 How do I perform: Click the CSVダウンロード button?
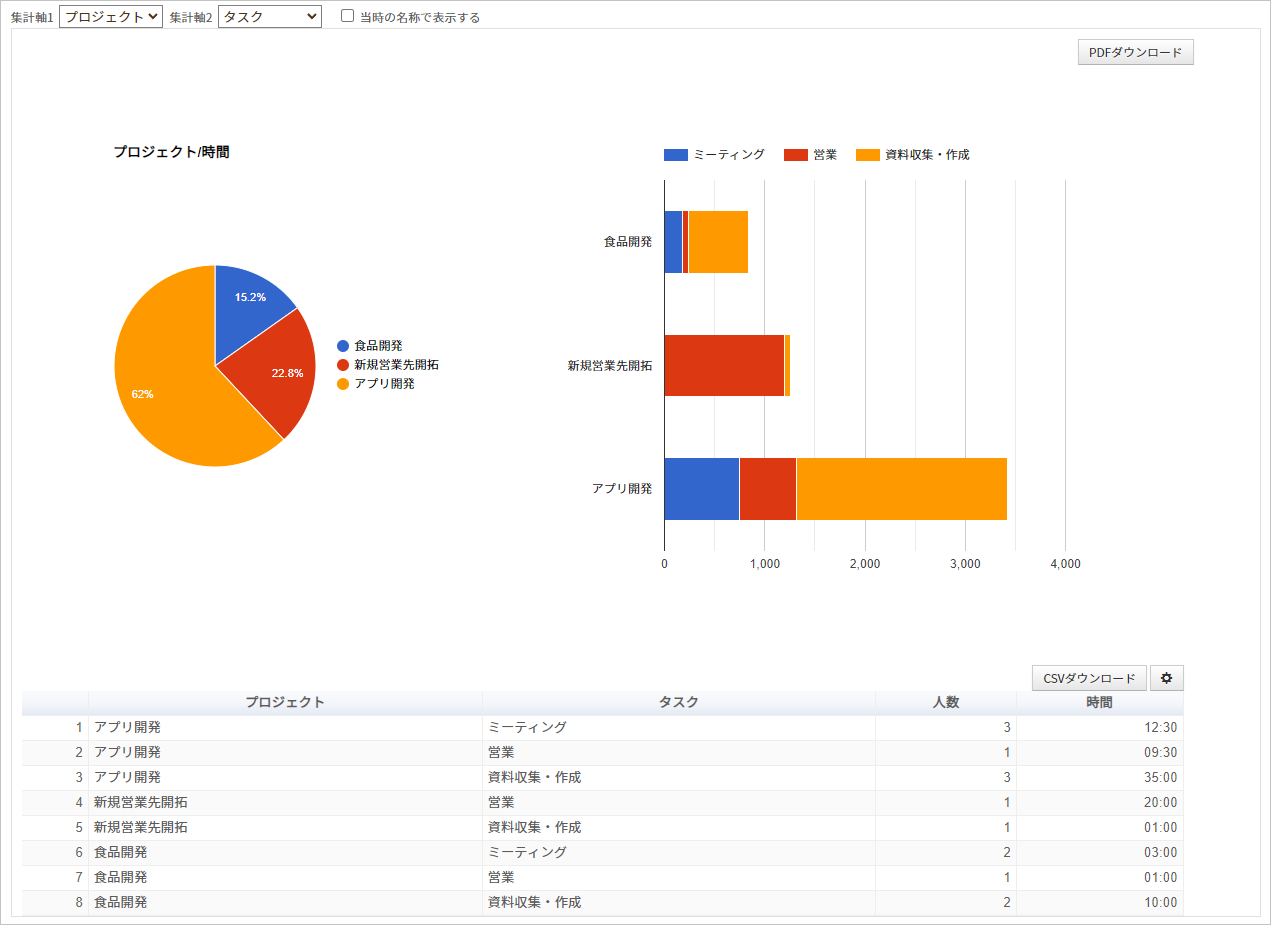tap(1089, 678)
